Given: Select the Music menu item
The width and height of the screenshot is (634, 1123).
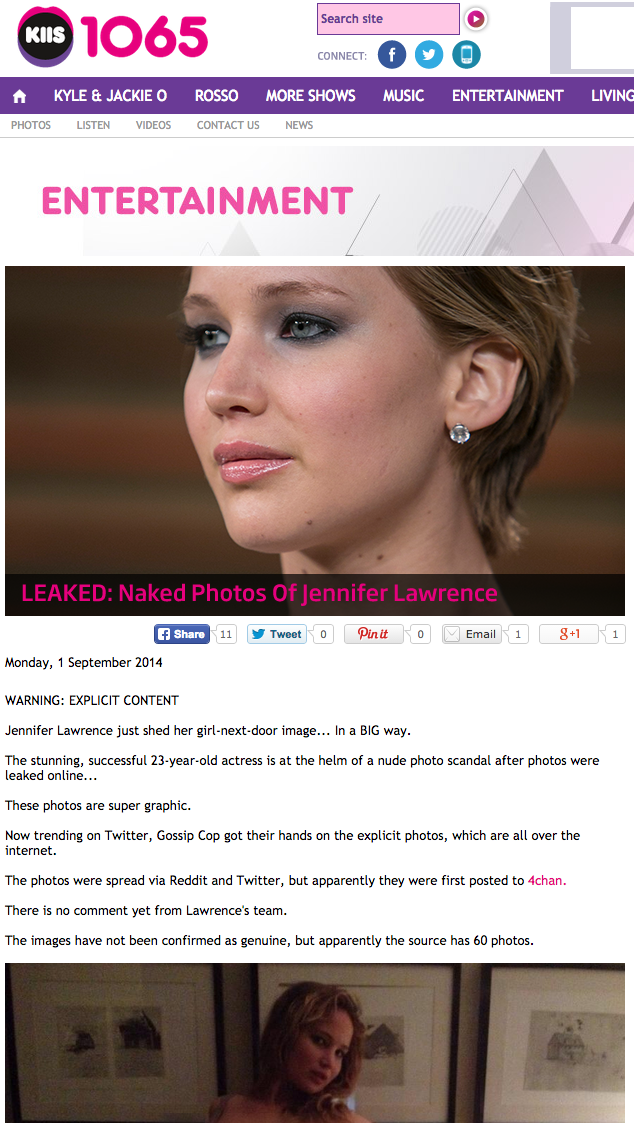Looking at the screenshot, I should tap(403, 96).
